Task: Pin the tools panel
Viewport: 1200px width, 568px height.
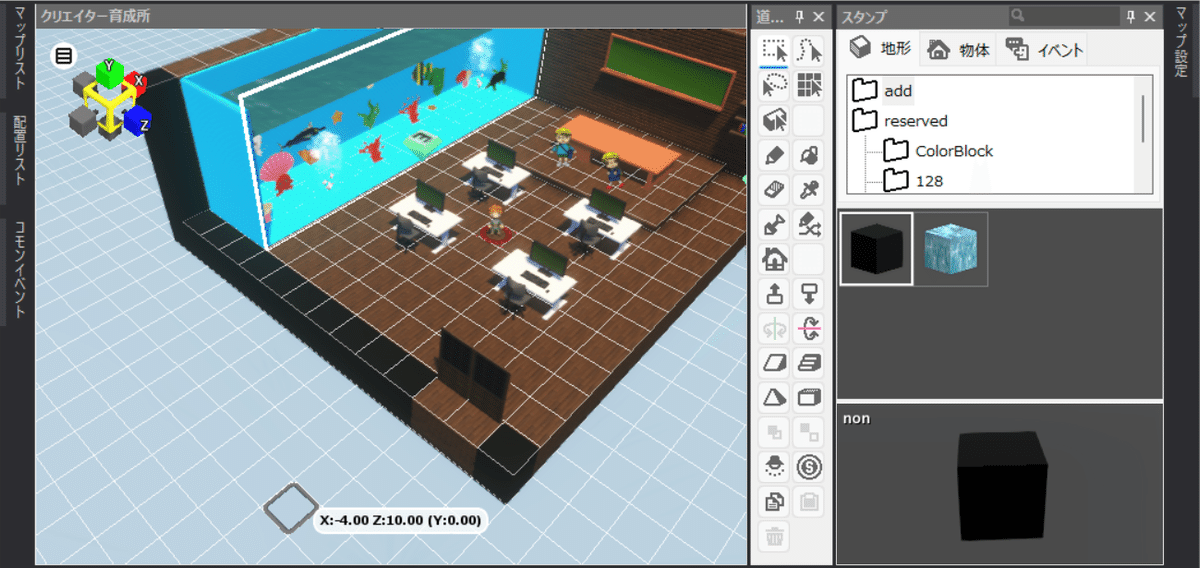Action: 800,16
